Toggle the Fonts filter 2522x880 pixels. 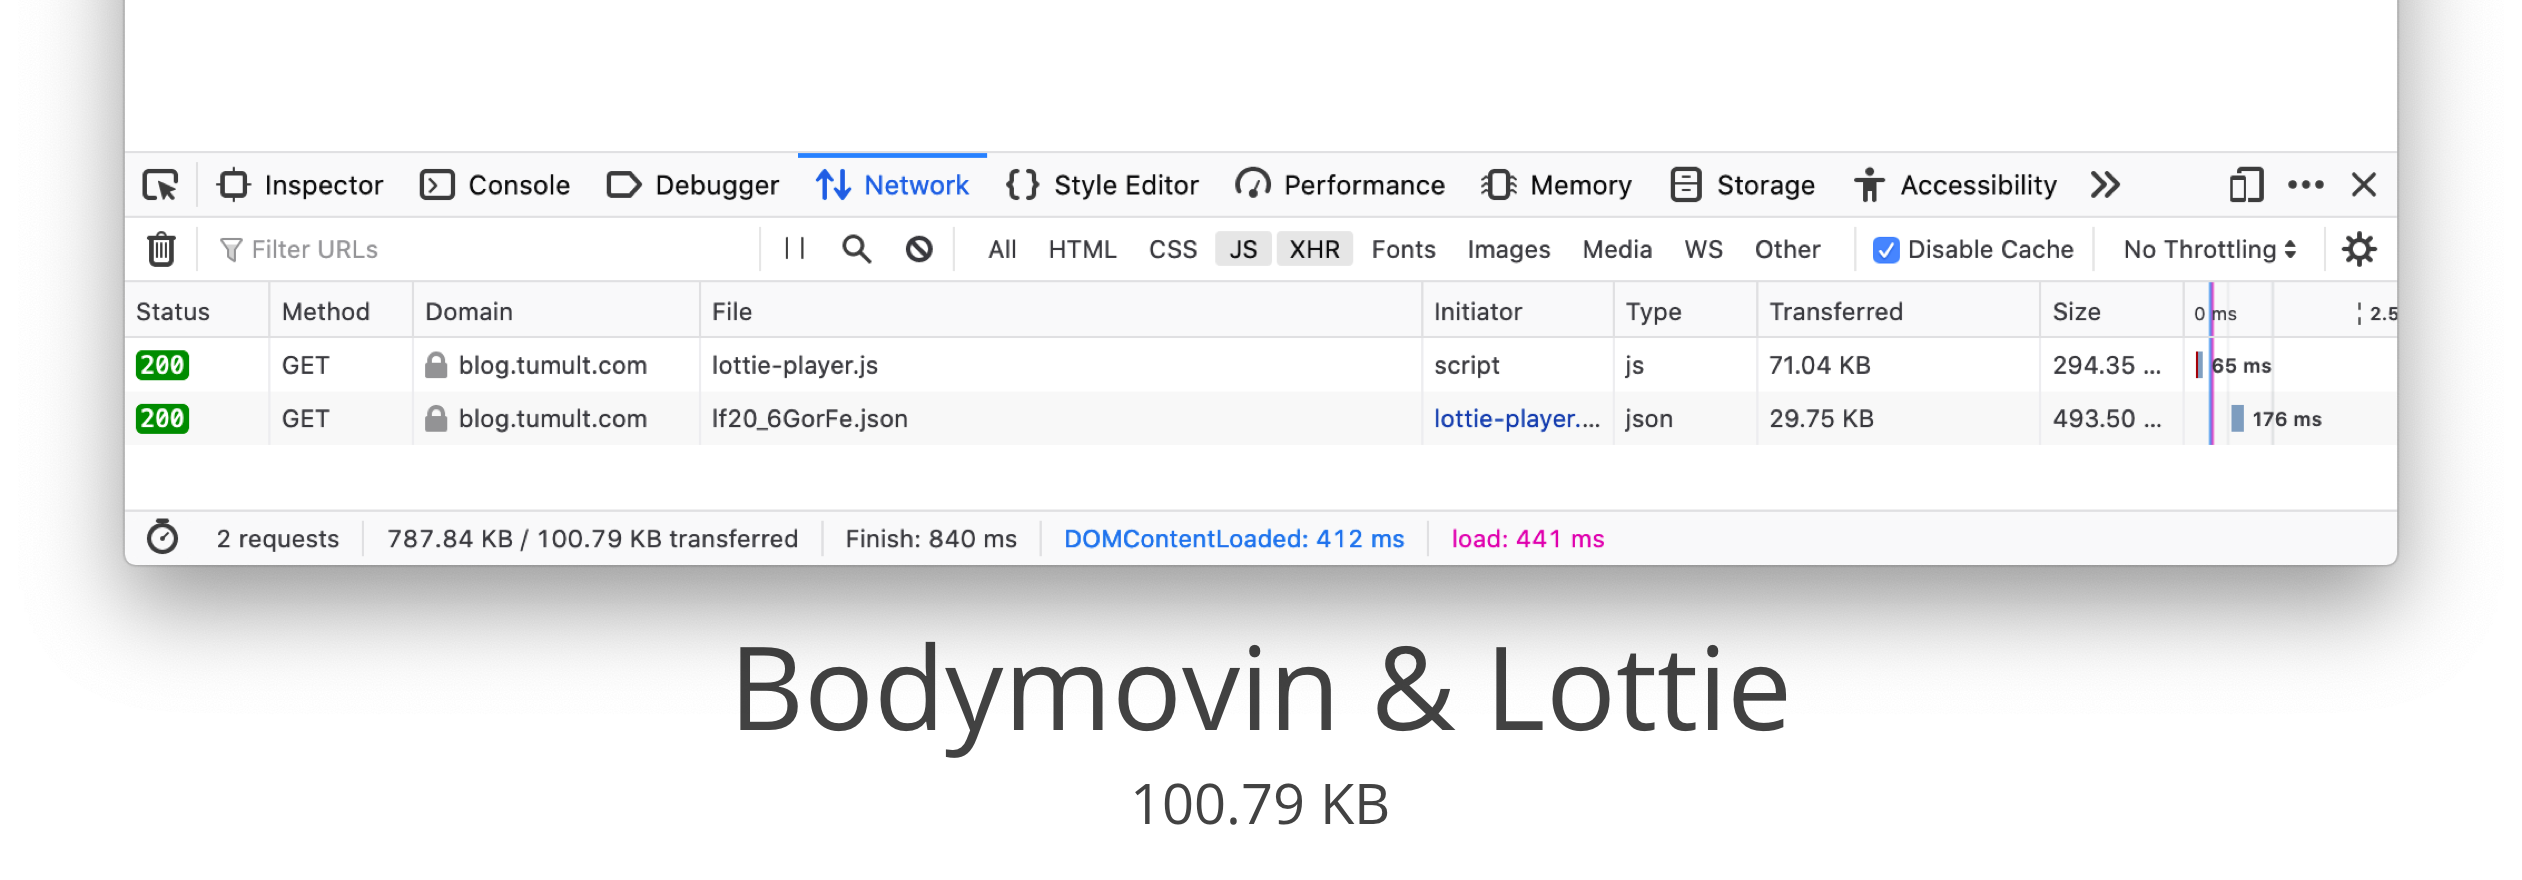[x=1403, y=250]
